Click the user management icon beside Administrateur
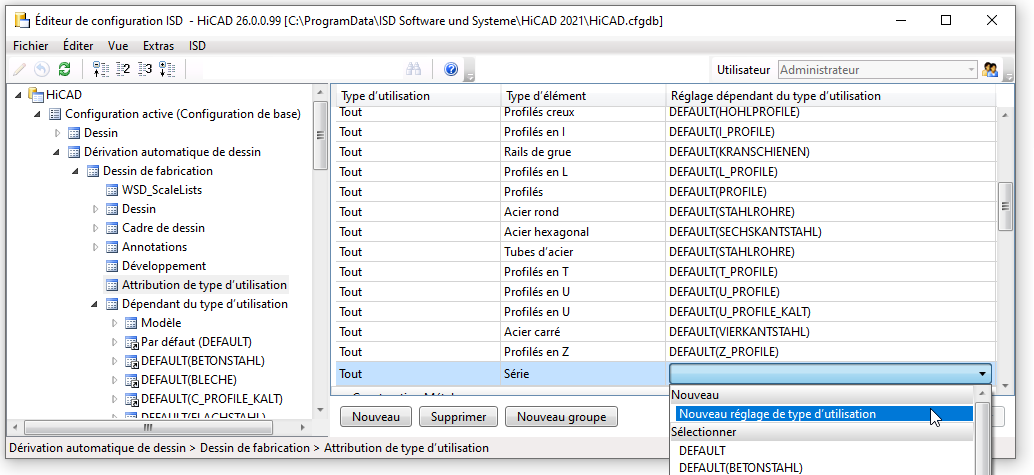This screenshot has height=475, width=1034. (991, 70)
